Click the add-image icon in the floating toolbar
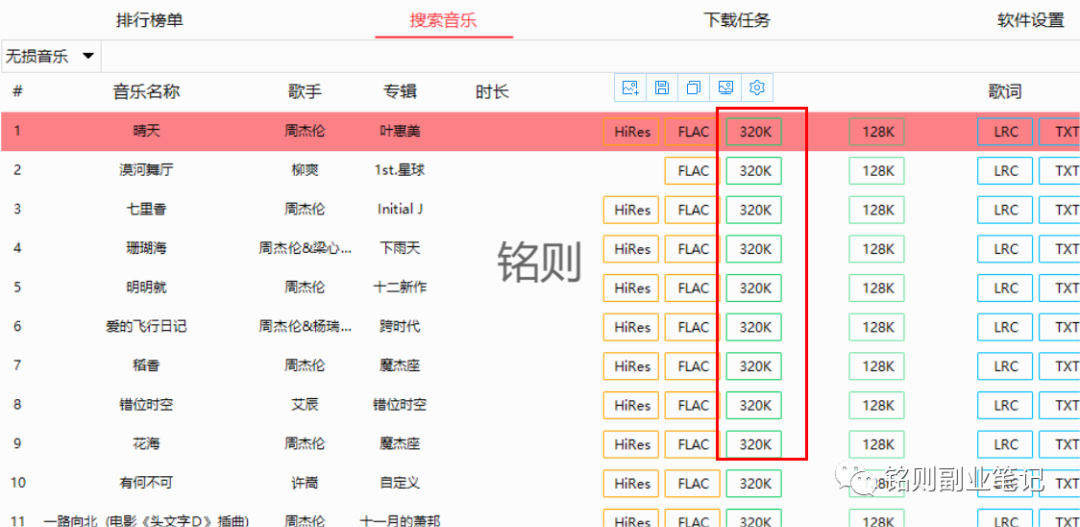This screenshot has height=527, width=1080. point(630,87)
